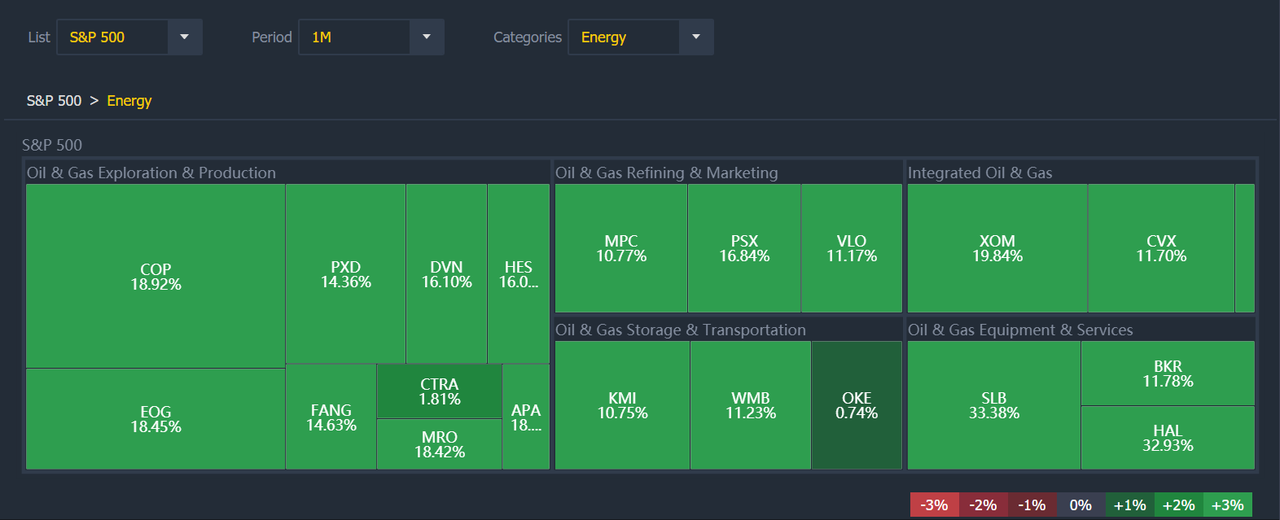Click the -3% red legend swatch
The image size is (1280, 520).
click(x=934, y=505)
